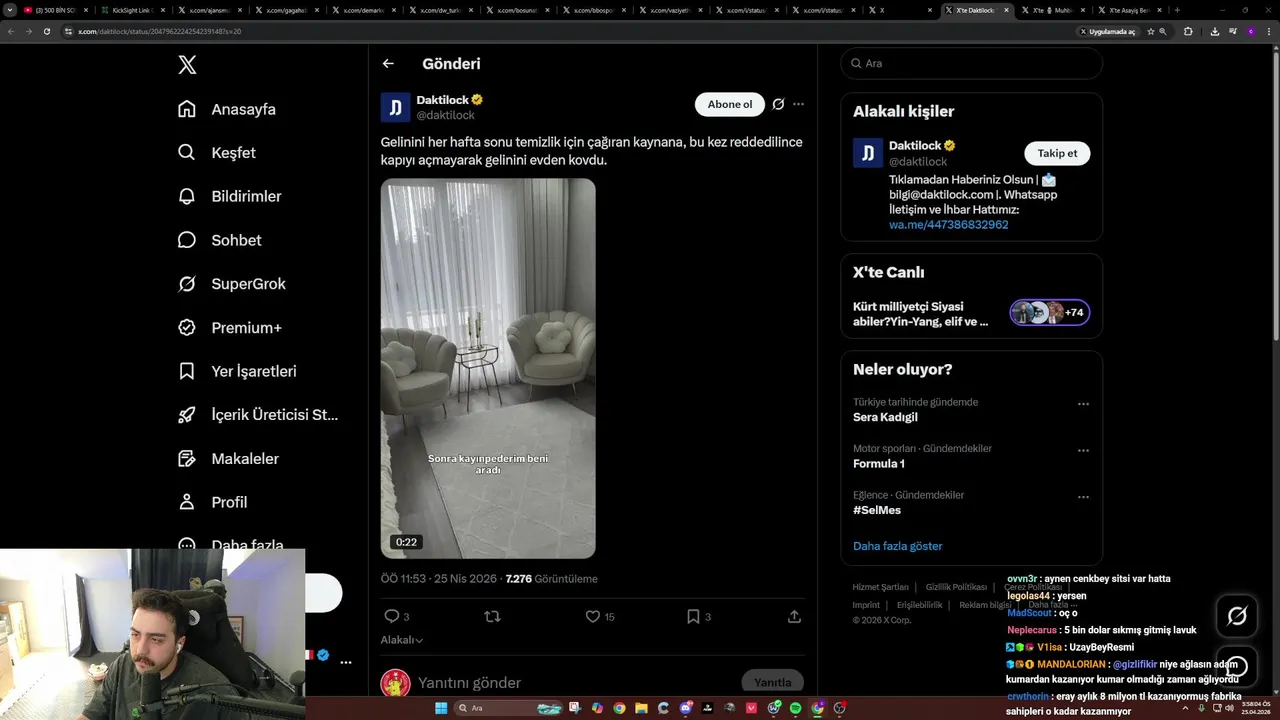Open Profil page
1280x720 pixels.
pyautogui.click(x=212, y=502)
